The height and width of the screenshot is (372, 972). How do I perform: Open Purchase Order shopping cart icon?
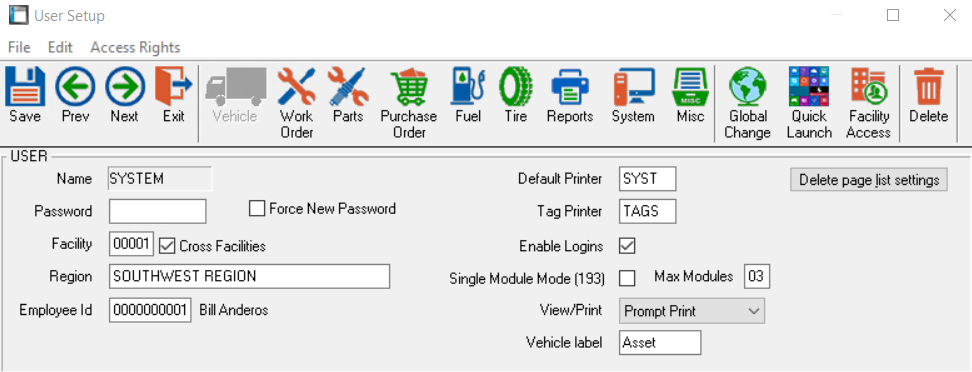[x=409, y=88]
